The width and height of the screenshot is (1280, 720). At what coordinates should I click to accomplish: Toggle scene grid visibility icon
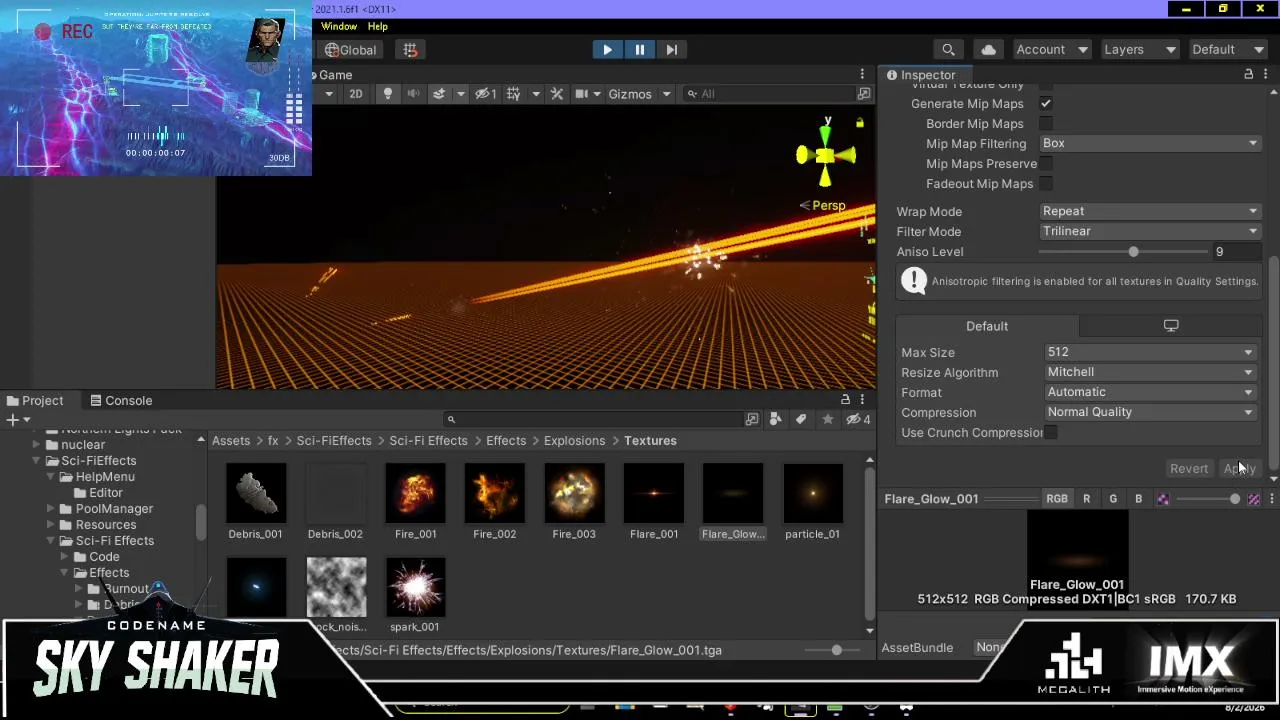(513, 94)
